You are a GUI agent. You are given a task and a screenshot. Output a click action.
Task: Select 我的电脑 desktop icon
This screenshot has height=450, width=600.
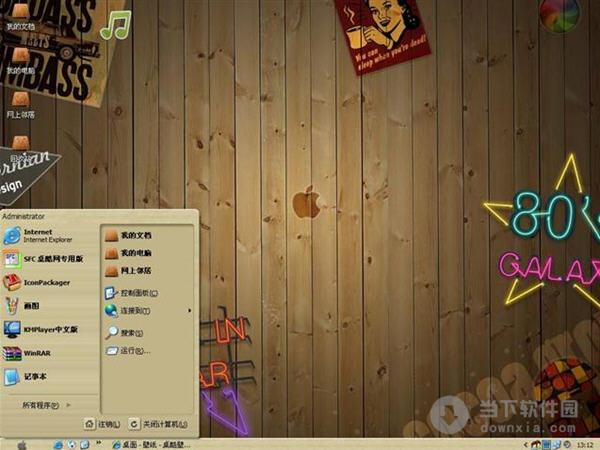[21, 61]
